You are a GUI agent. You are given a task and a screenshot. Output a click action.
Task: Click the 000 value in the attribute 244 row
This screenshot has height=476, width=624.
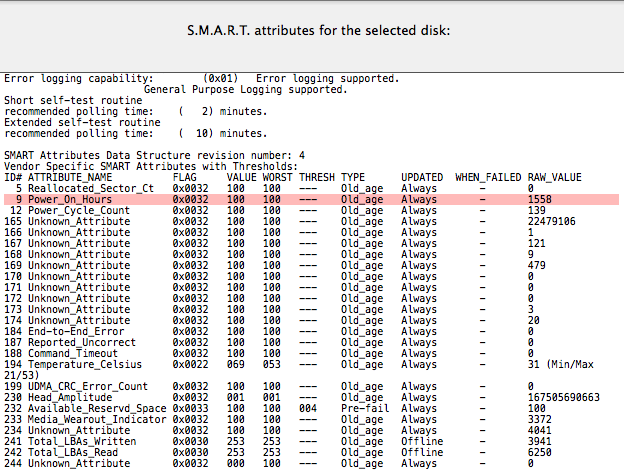point(236,464)
